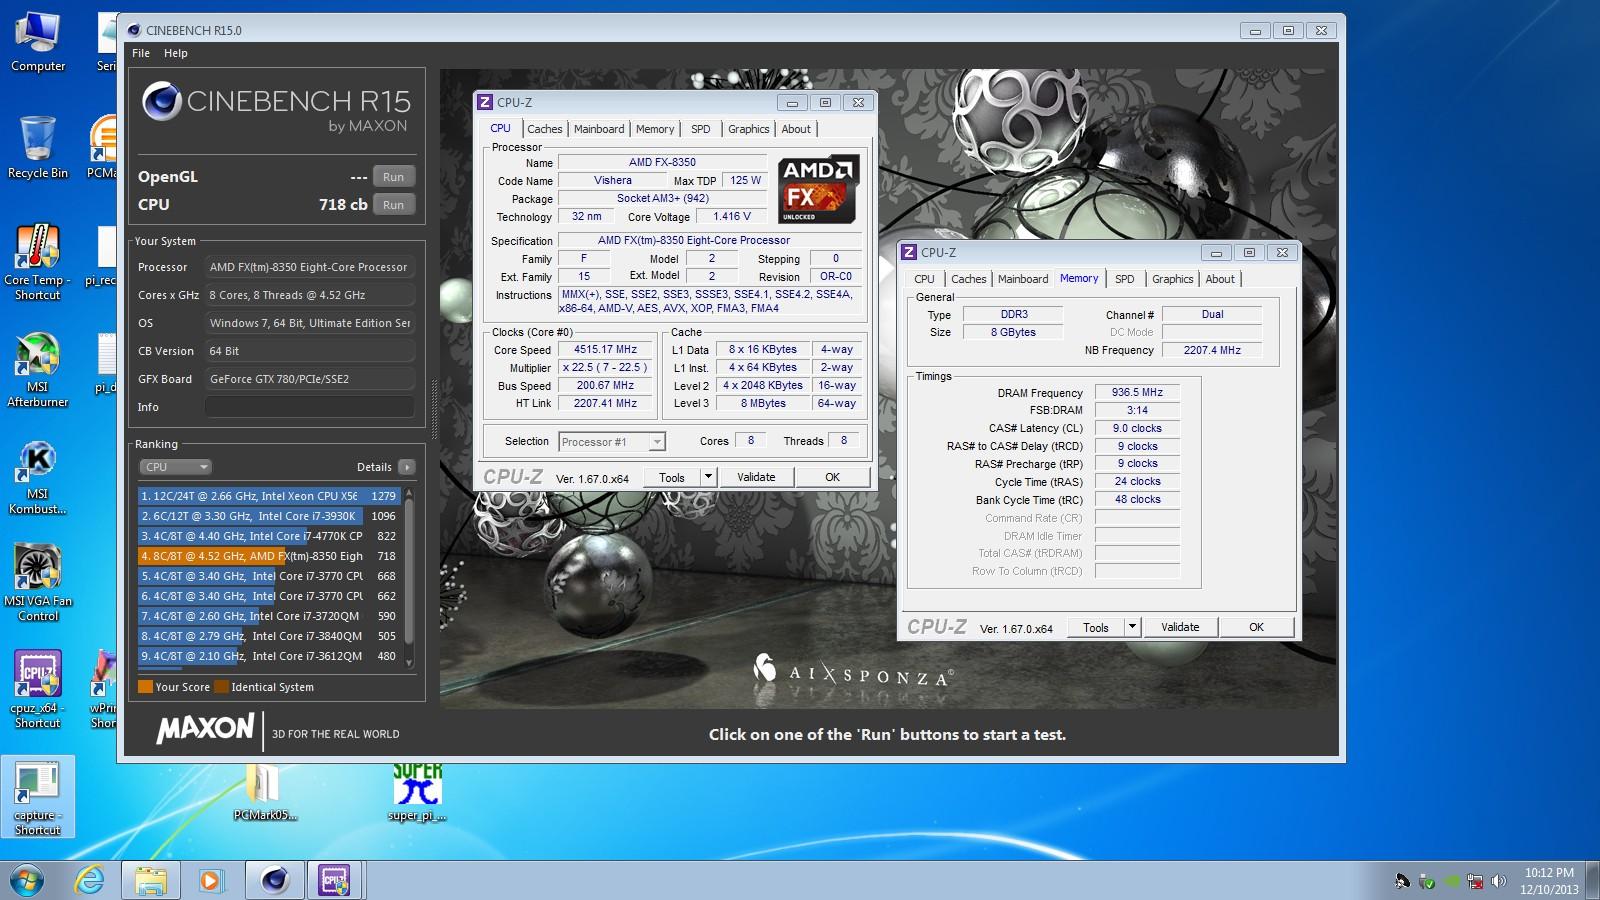
Task: Switch to Cinebench in the taskbar
Action: coord(274,880)
